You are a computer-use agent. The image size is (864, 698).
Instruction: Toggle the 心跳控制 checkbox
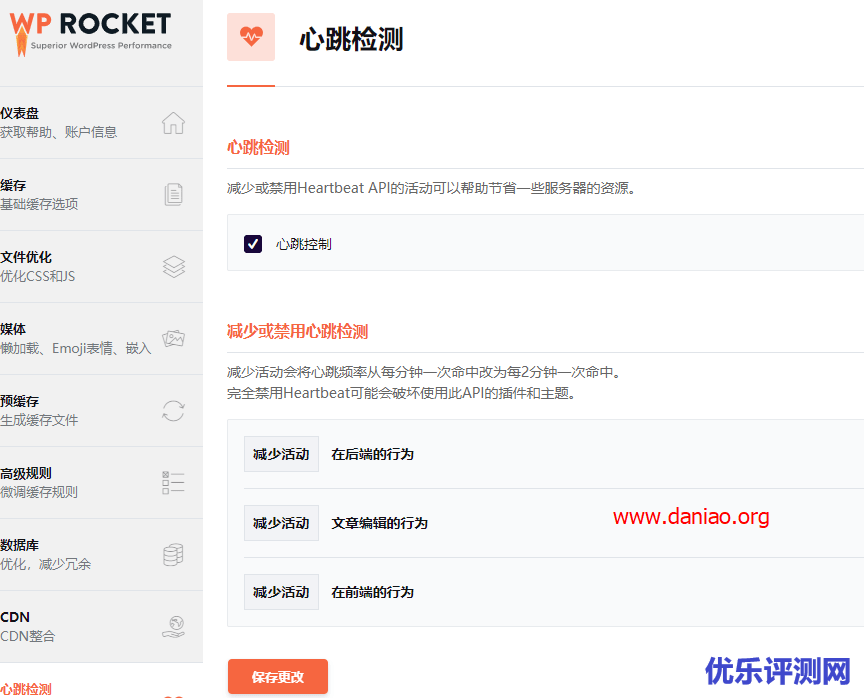coord(253,244)
